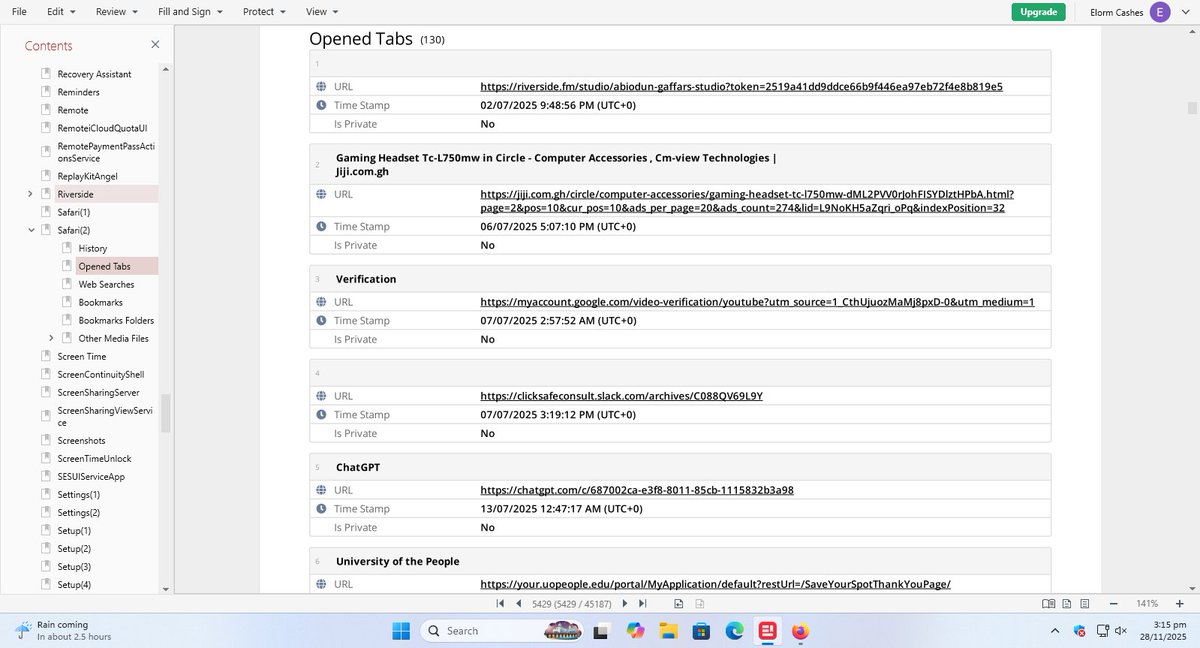The width and height of the screenshot is (1200, 648).
Task: Click the ScreenTimeUnlock bookmark page icon
Action: point(46,458)
